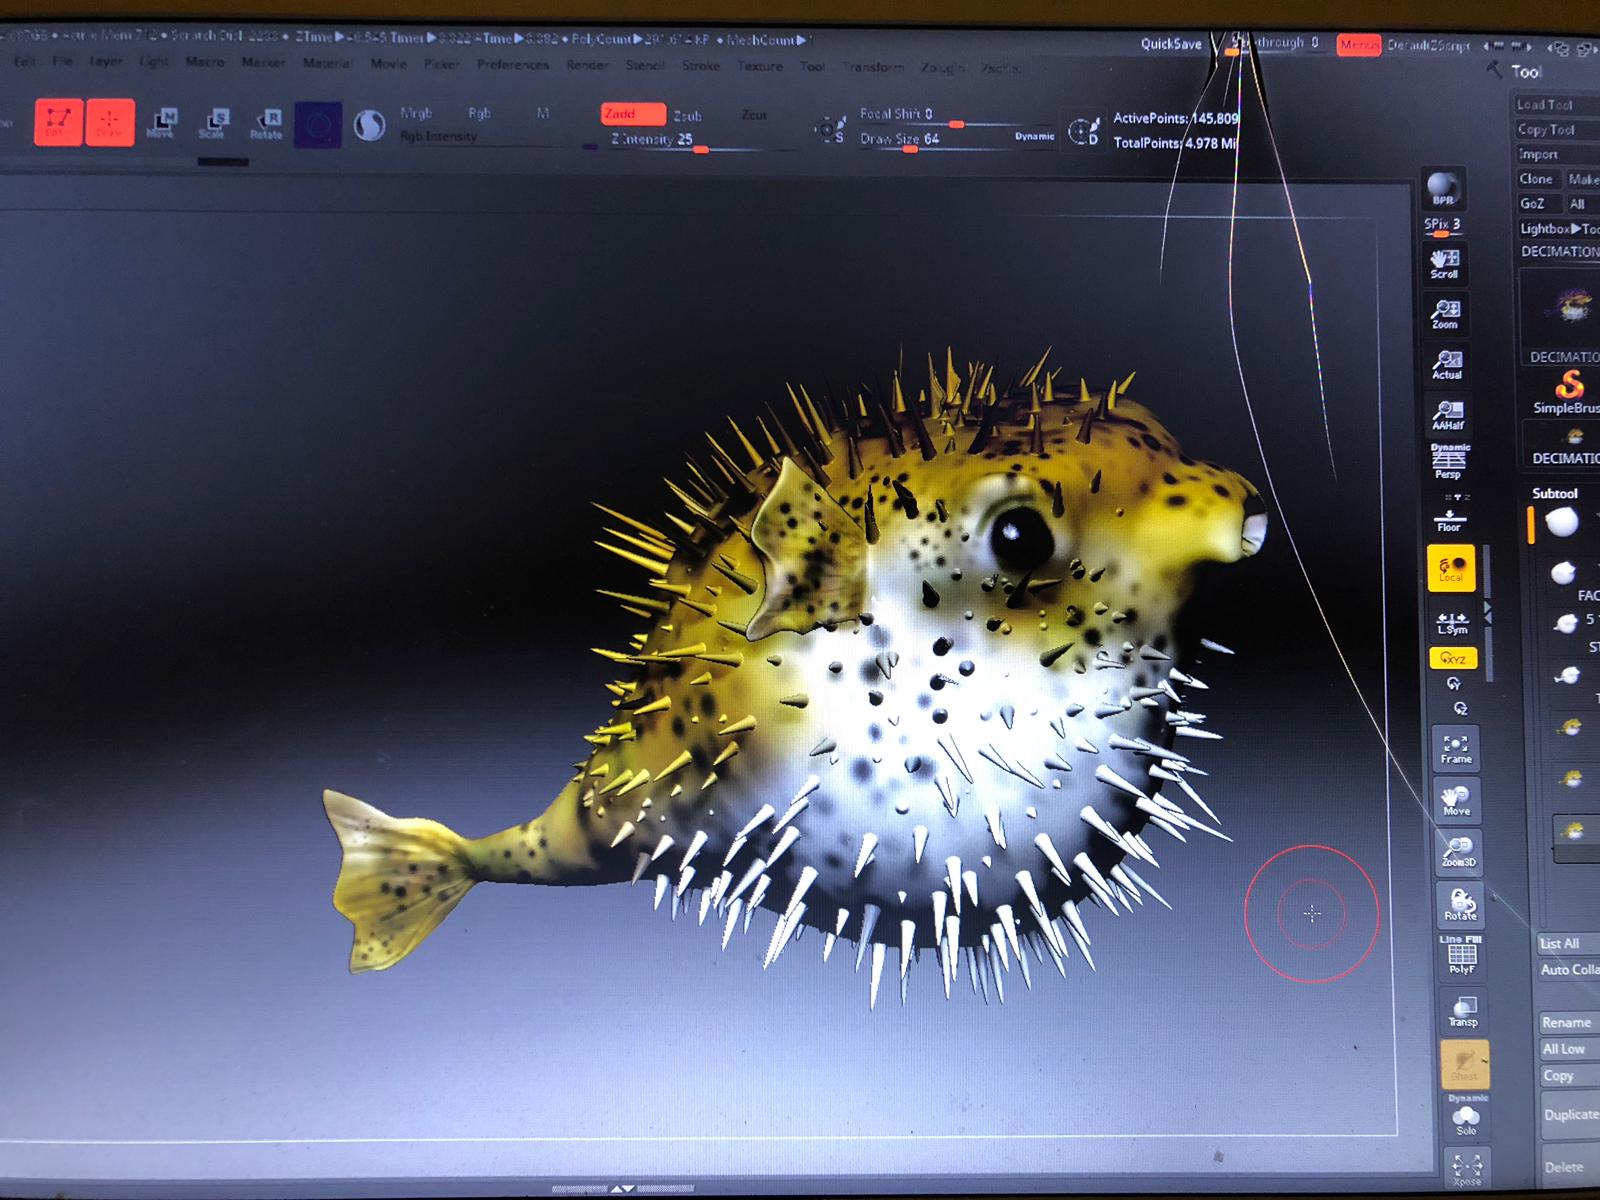Toggle the Draw mode button

110,122
